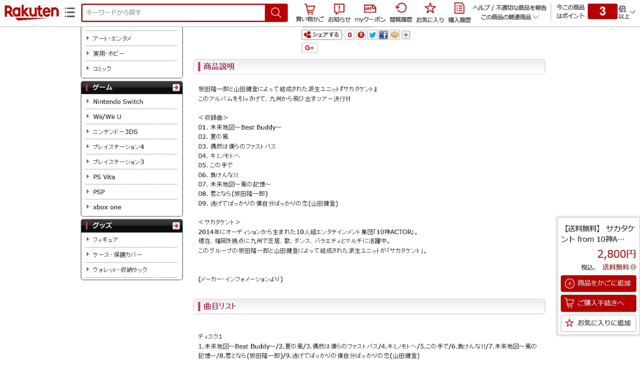This screenshot has width=640, height=375.
Task: Click track '06. 負けんな!!'
Action: coord(218,175)
